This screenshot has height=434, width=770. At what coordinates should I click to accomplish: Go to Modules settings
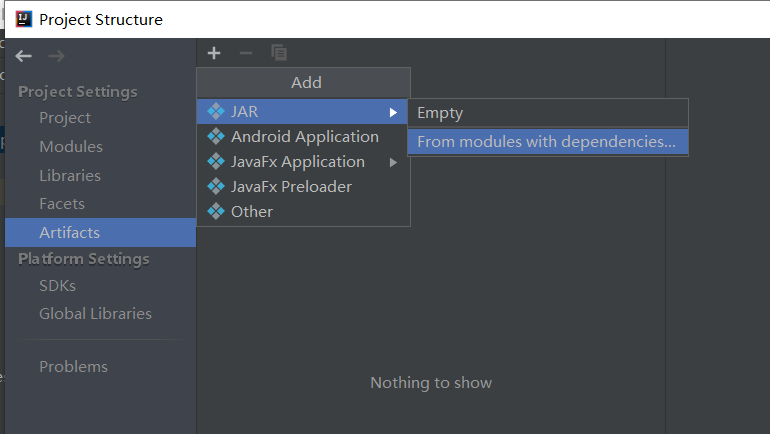tap(71, 147)
